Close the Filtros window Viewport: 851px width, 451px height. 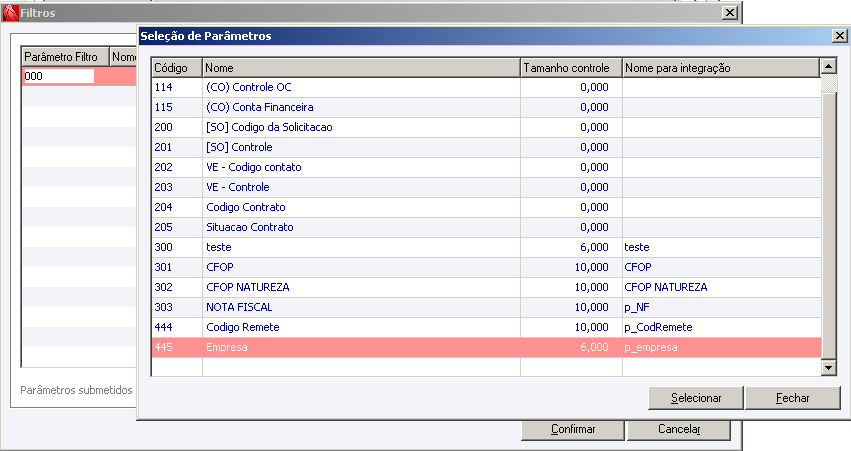tap(730, 13)
